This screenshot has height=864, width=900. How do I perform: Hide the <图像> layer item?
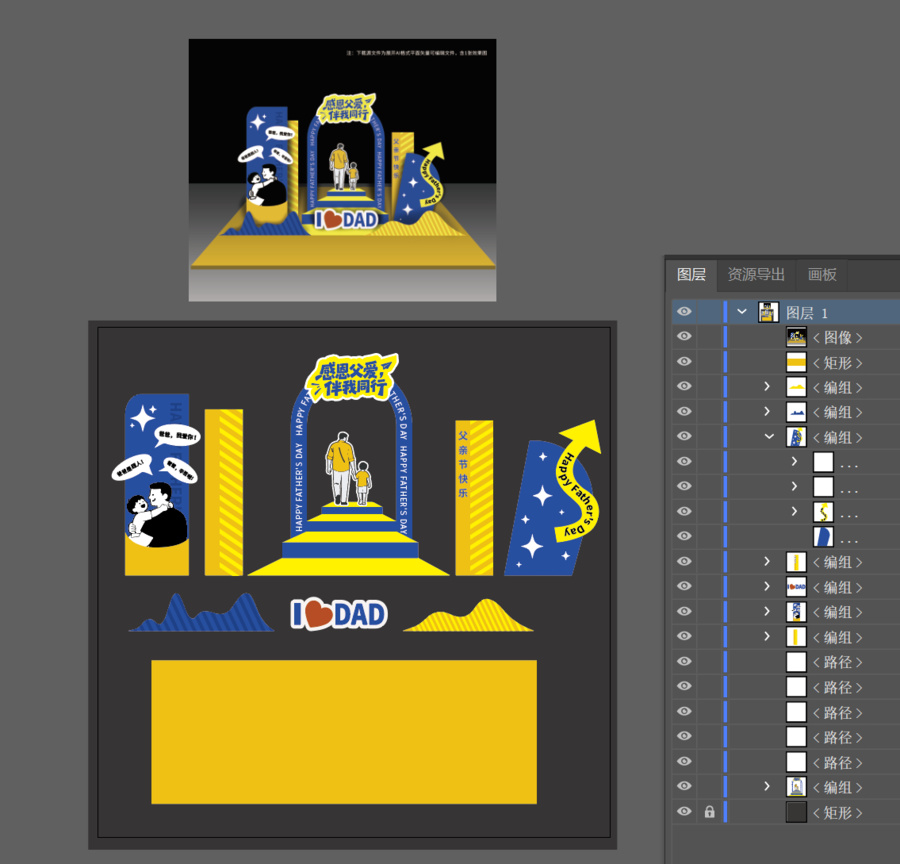click(684, 336)
